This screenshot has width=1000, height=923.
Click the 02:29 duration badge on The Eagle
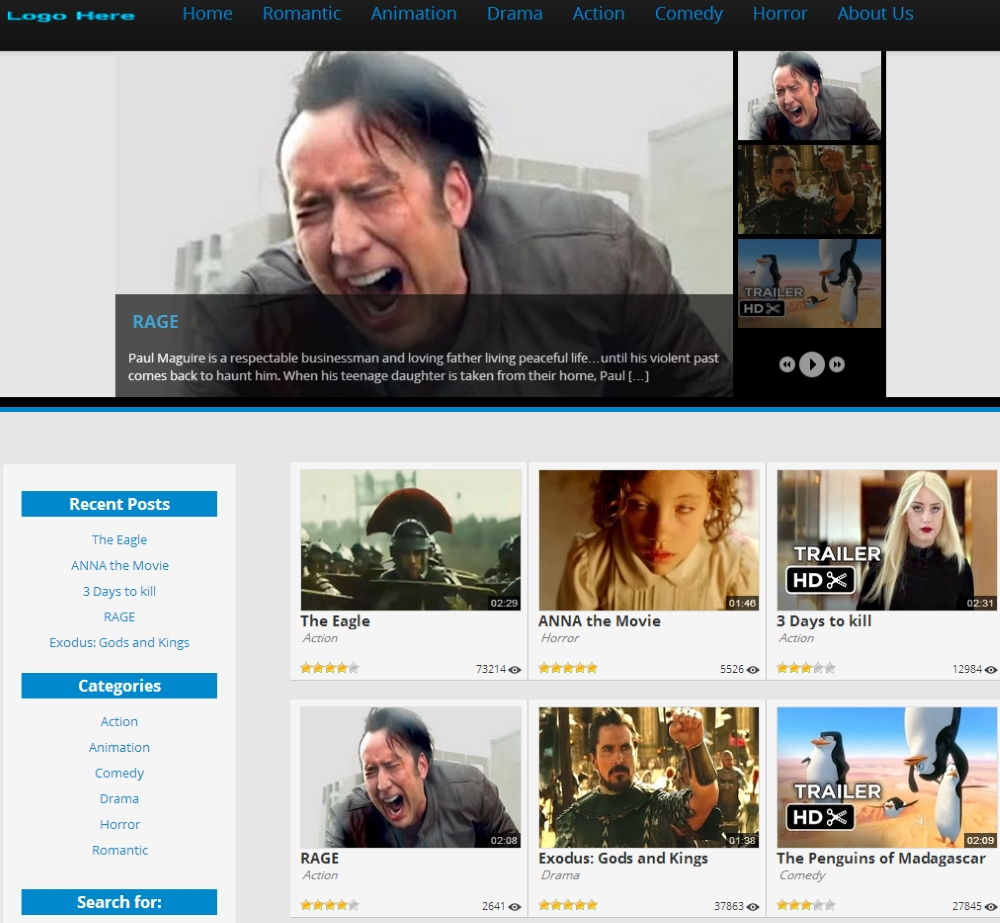coord(504,603)
